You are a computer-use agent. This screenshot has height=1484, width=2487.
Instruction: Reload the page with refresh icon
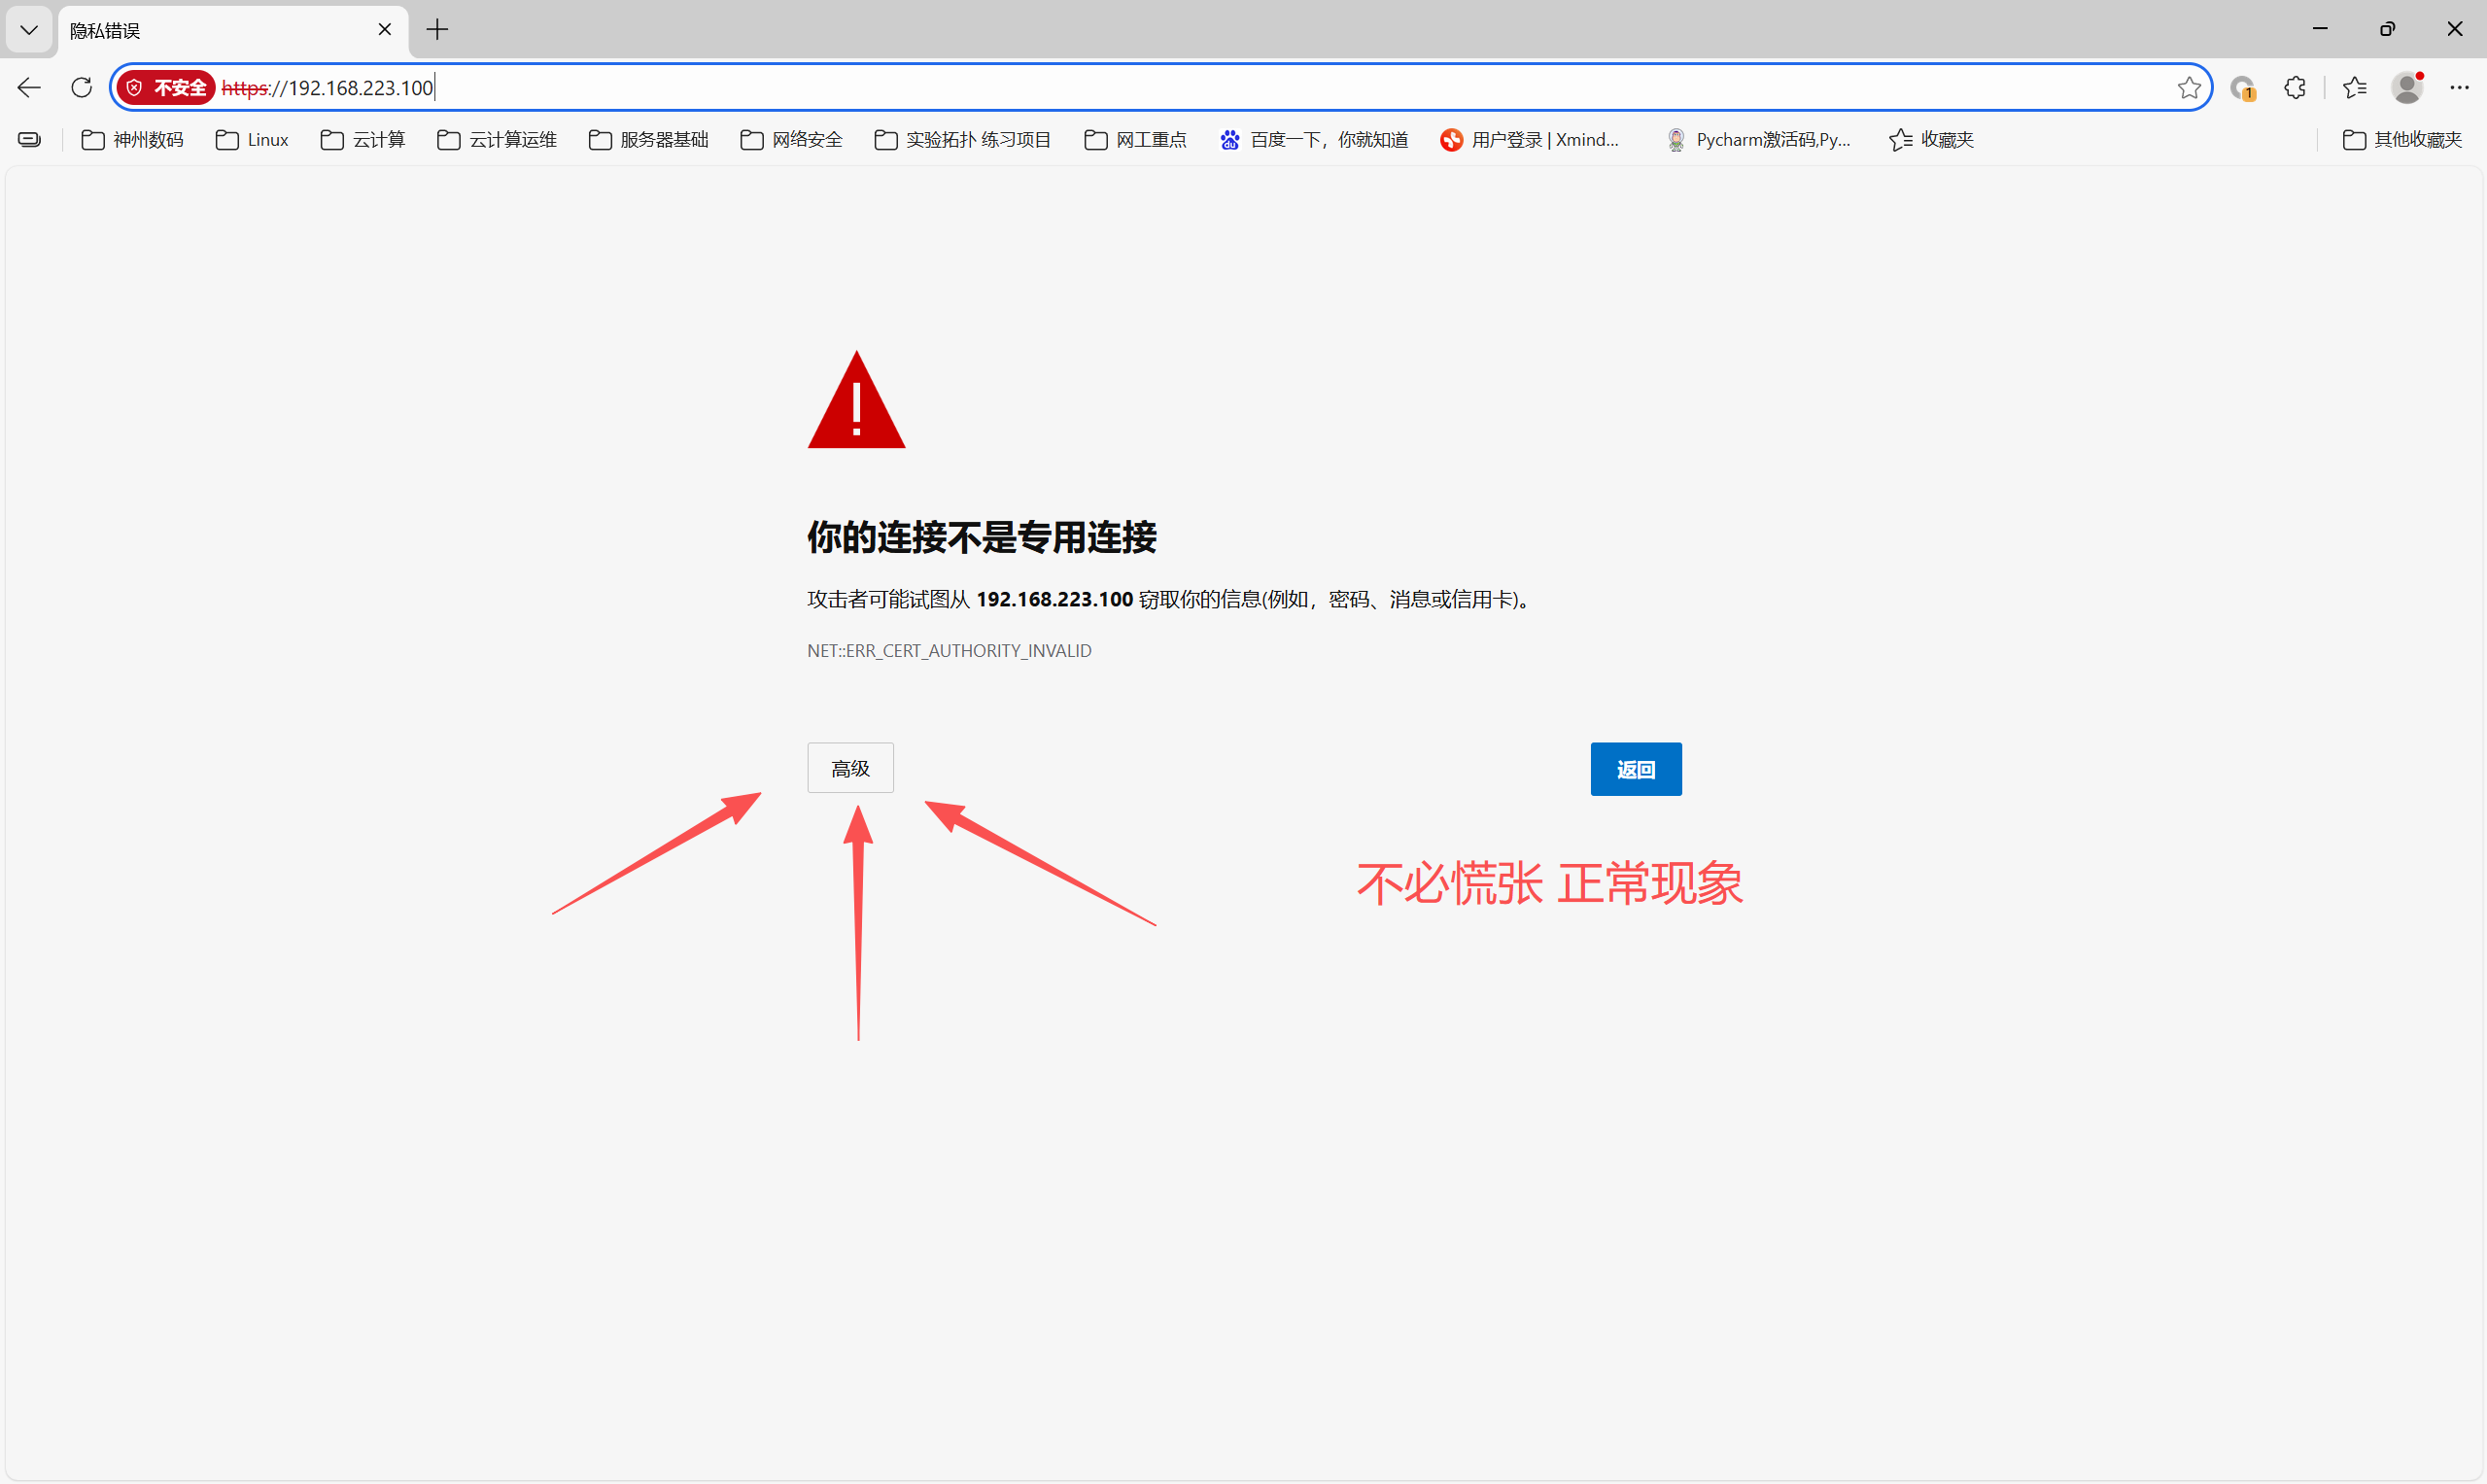coord(82,88)
